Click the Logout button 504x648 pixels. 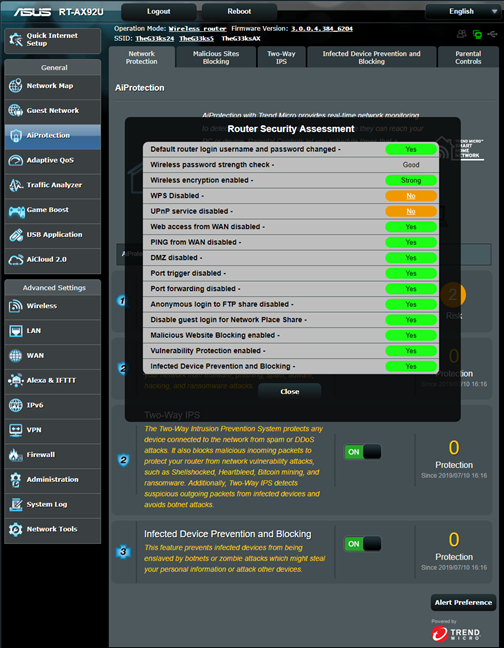[x=159, y=12]
